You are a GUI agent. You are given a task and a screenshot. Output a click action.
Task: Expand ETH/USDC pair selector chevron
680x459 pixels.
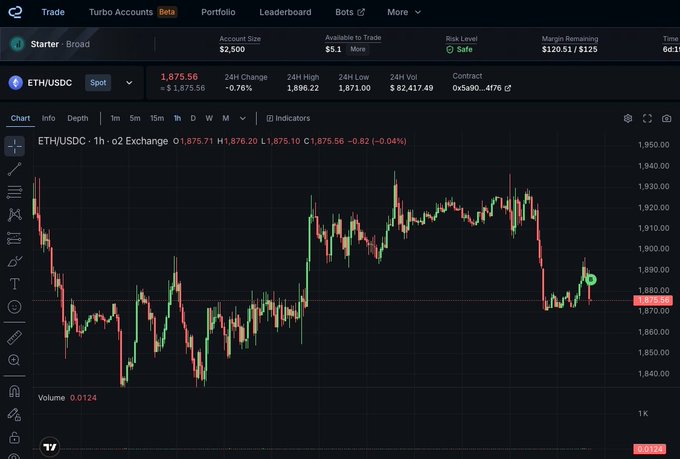[129, 83]
